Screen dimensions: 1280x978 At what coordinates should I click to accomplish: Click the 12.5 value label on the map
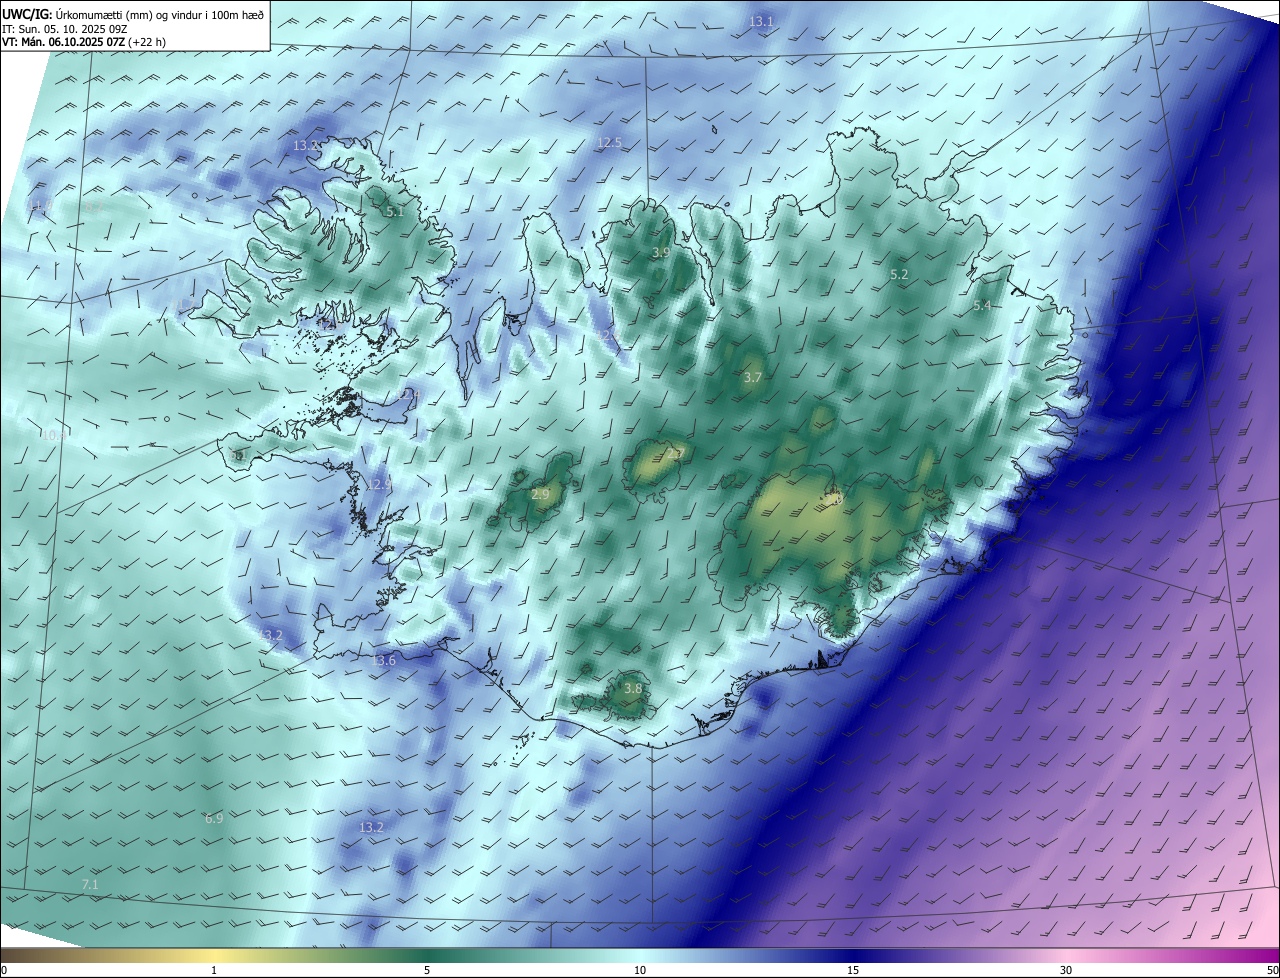[x=609, y=143]
